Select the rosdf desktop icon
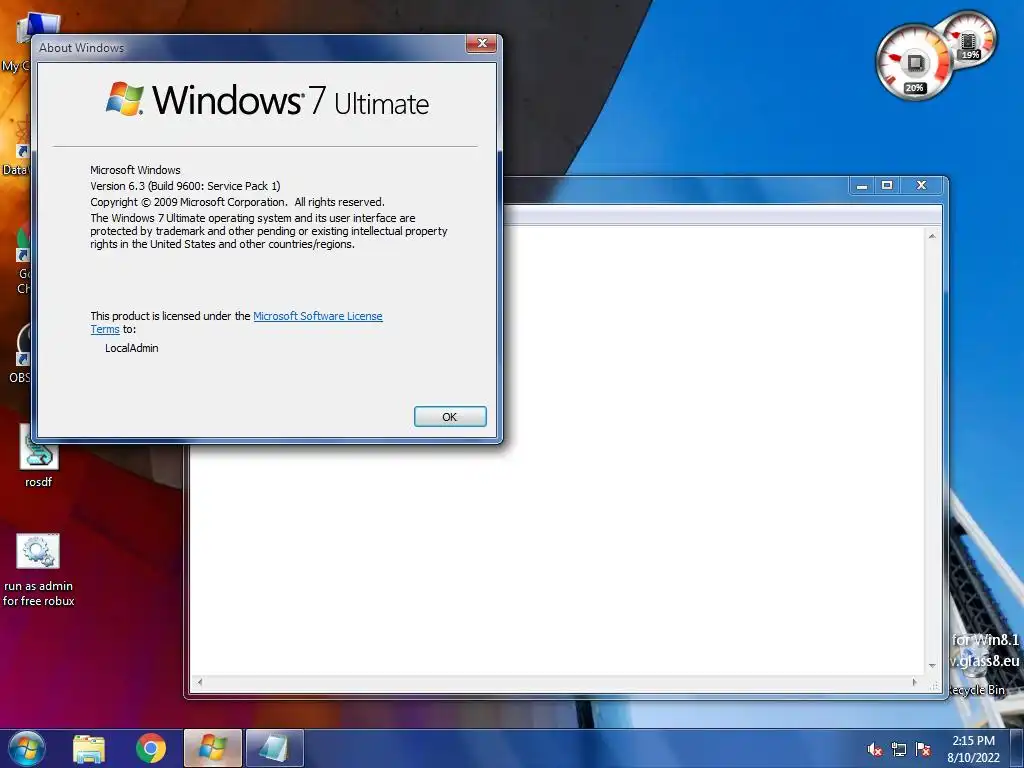Viewport: 1024px width, 768px height. click(39, 457)
